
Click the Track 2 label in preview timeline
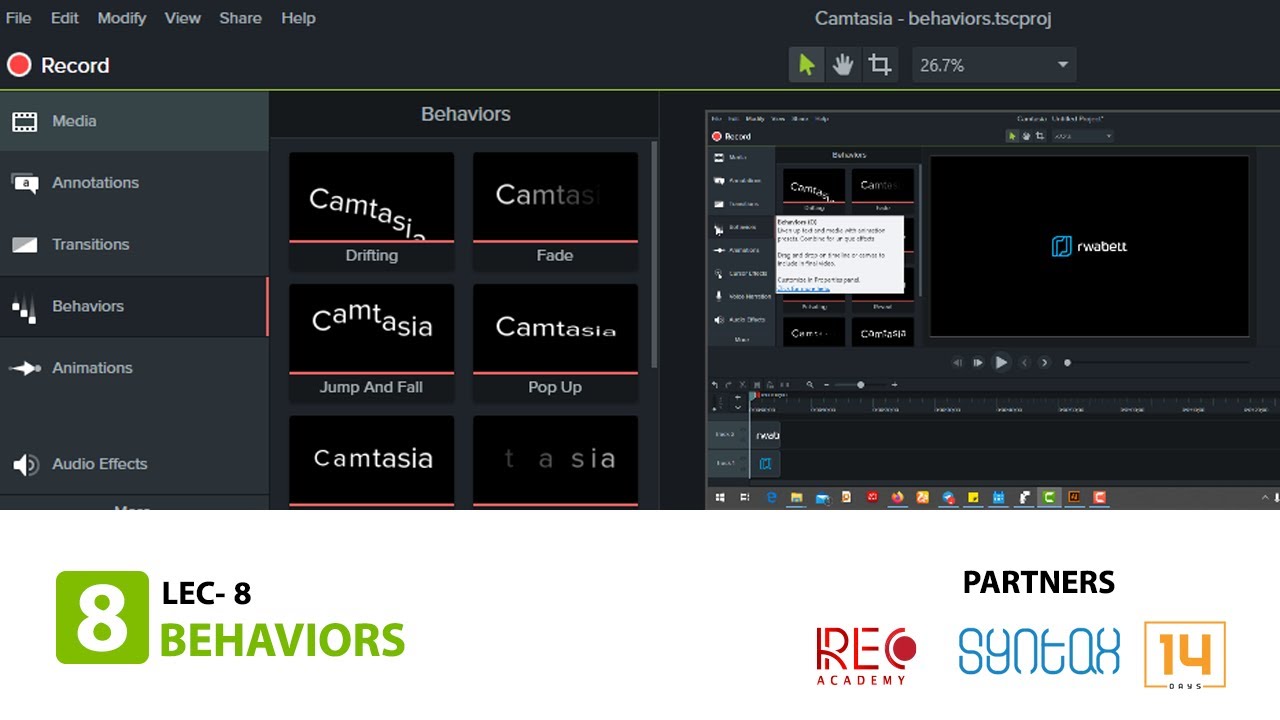pos(724,435)
